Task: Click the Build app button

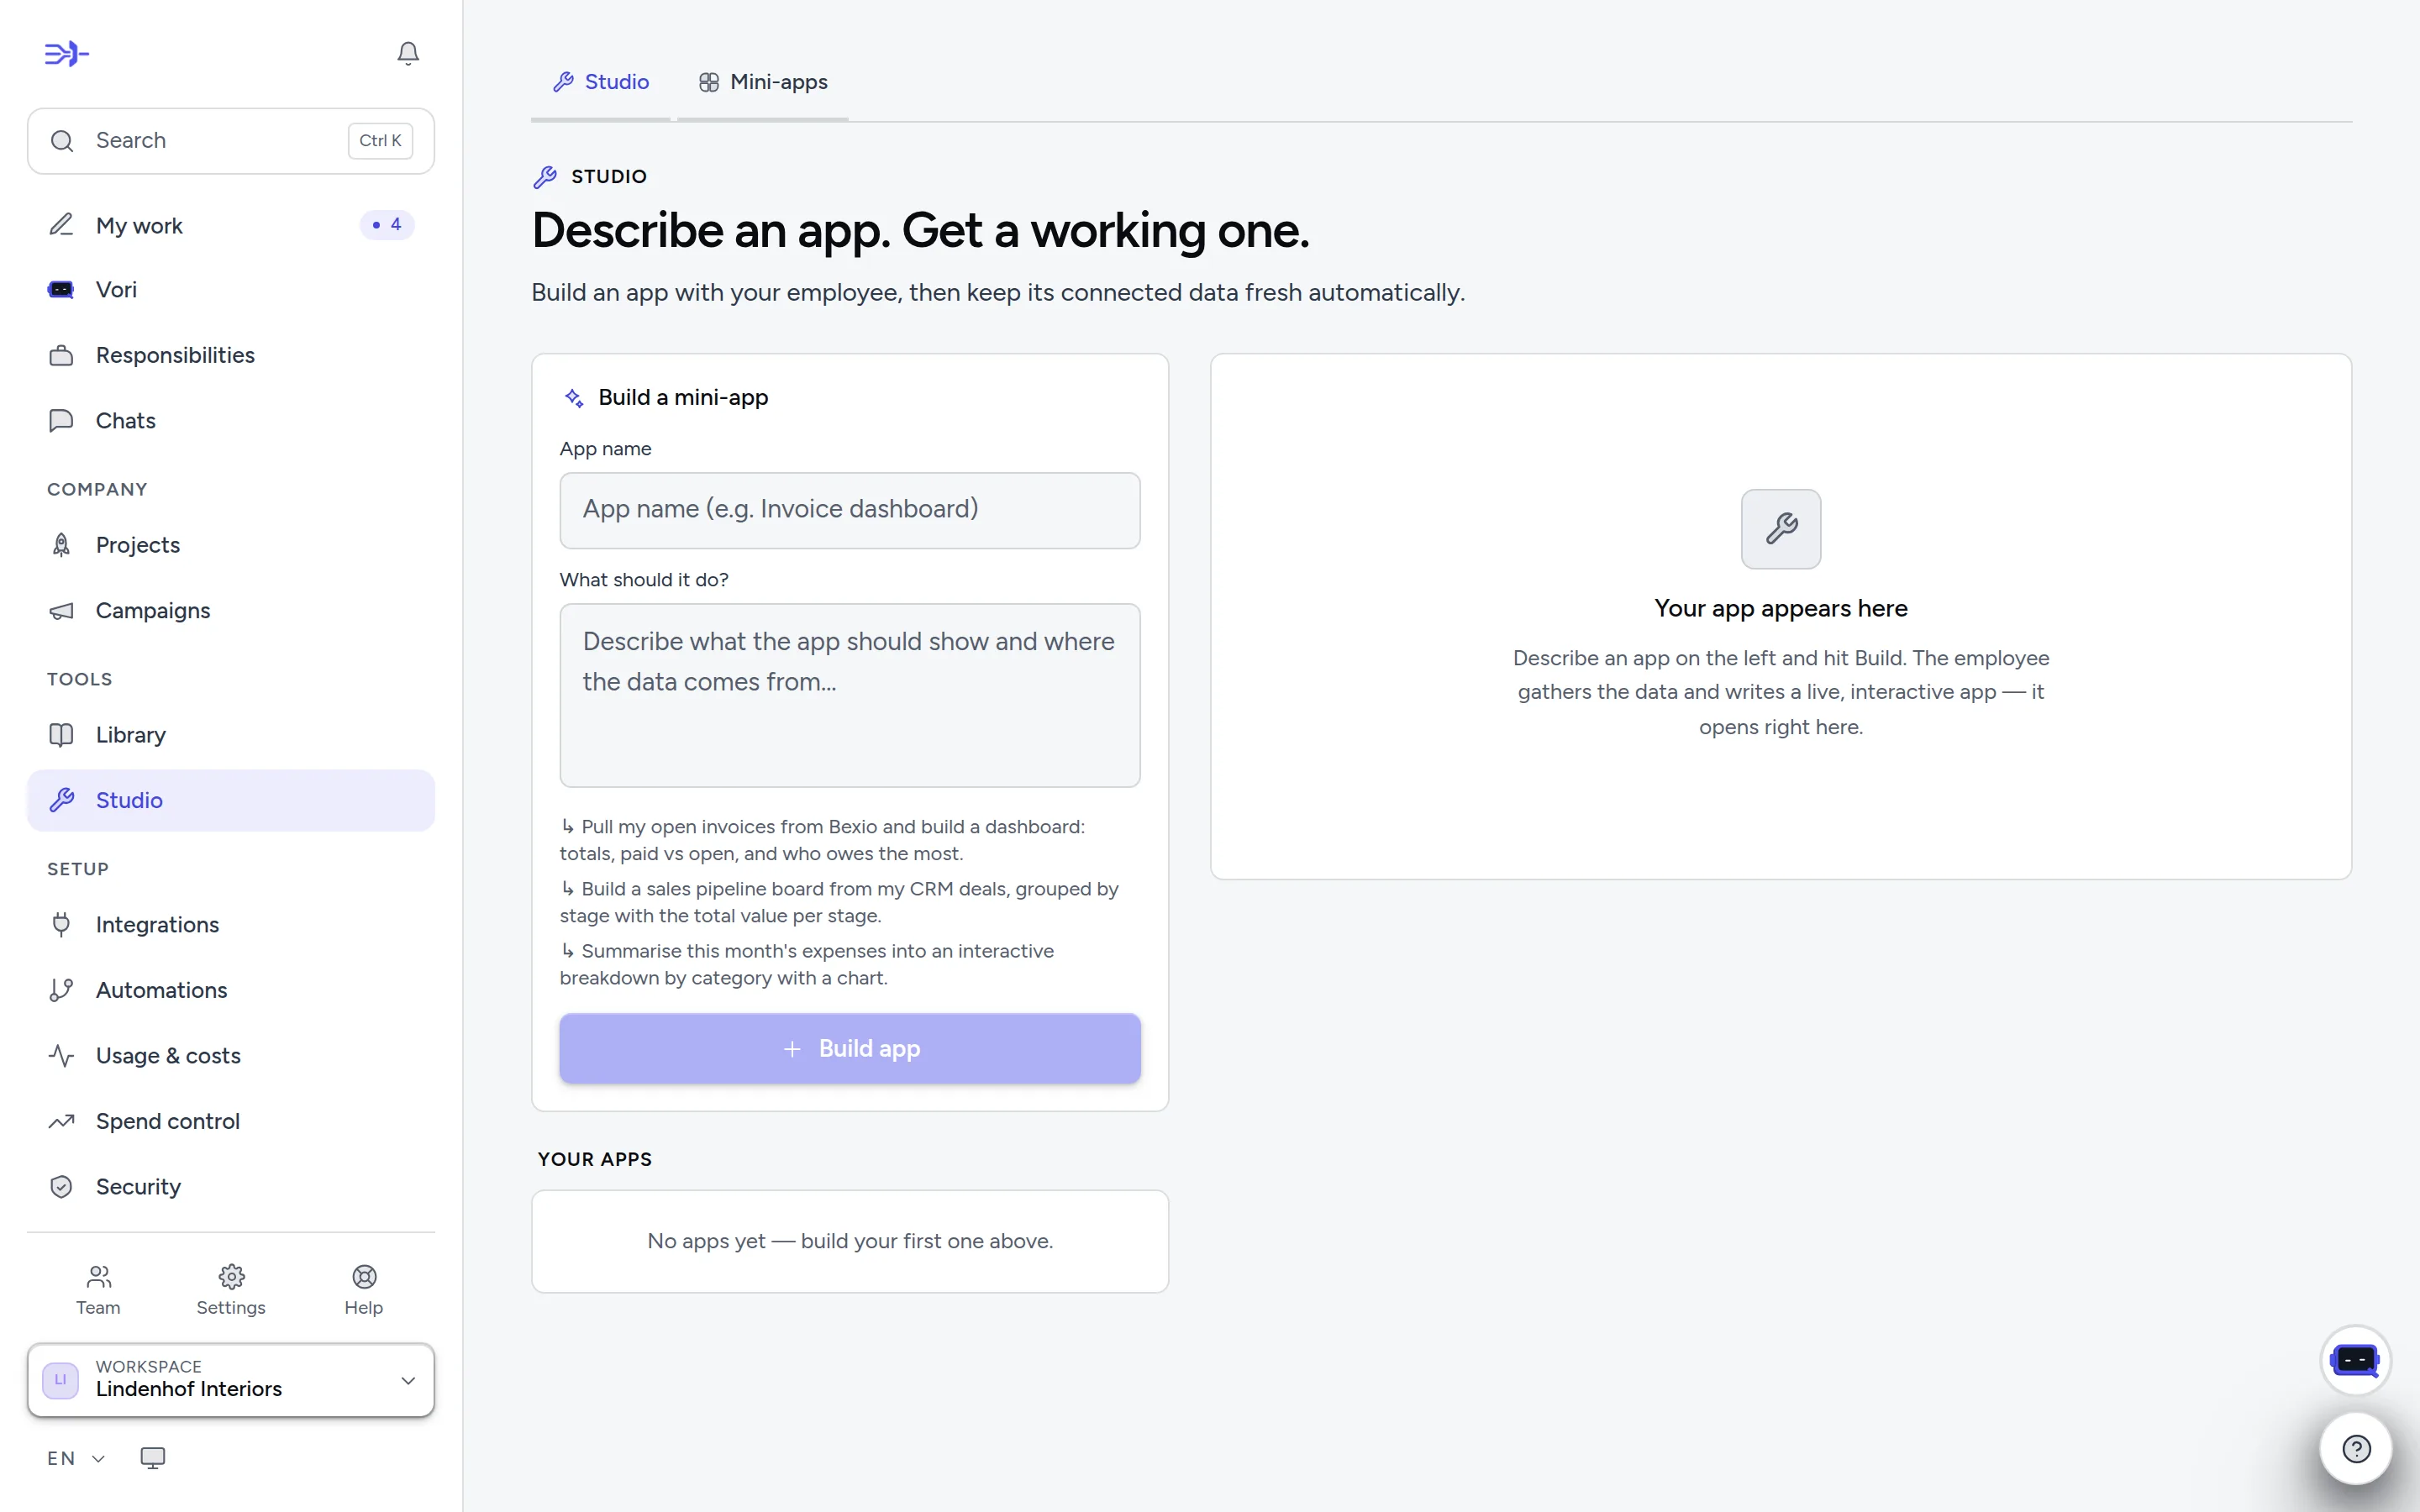Action: tap(850, 1048)
